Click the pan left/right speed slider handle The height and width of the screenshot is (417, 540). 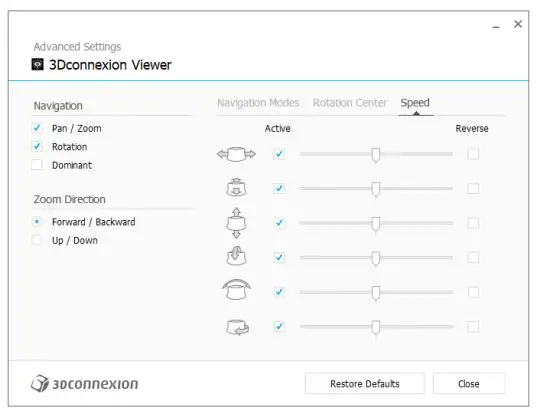pyautogui.click(x=376, y=155)
